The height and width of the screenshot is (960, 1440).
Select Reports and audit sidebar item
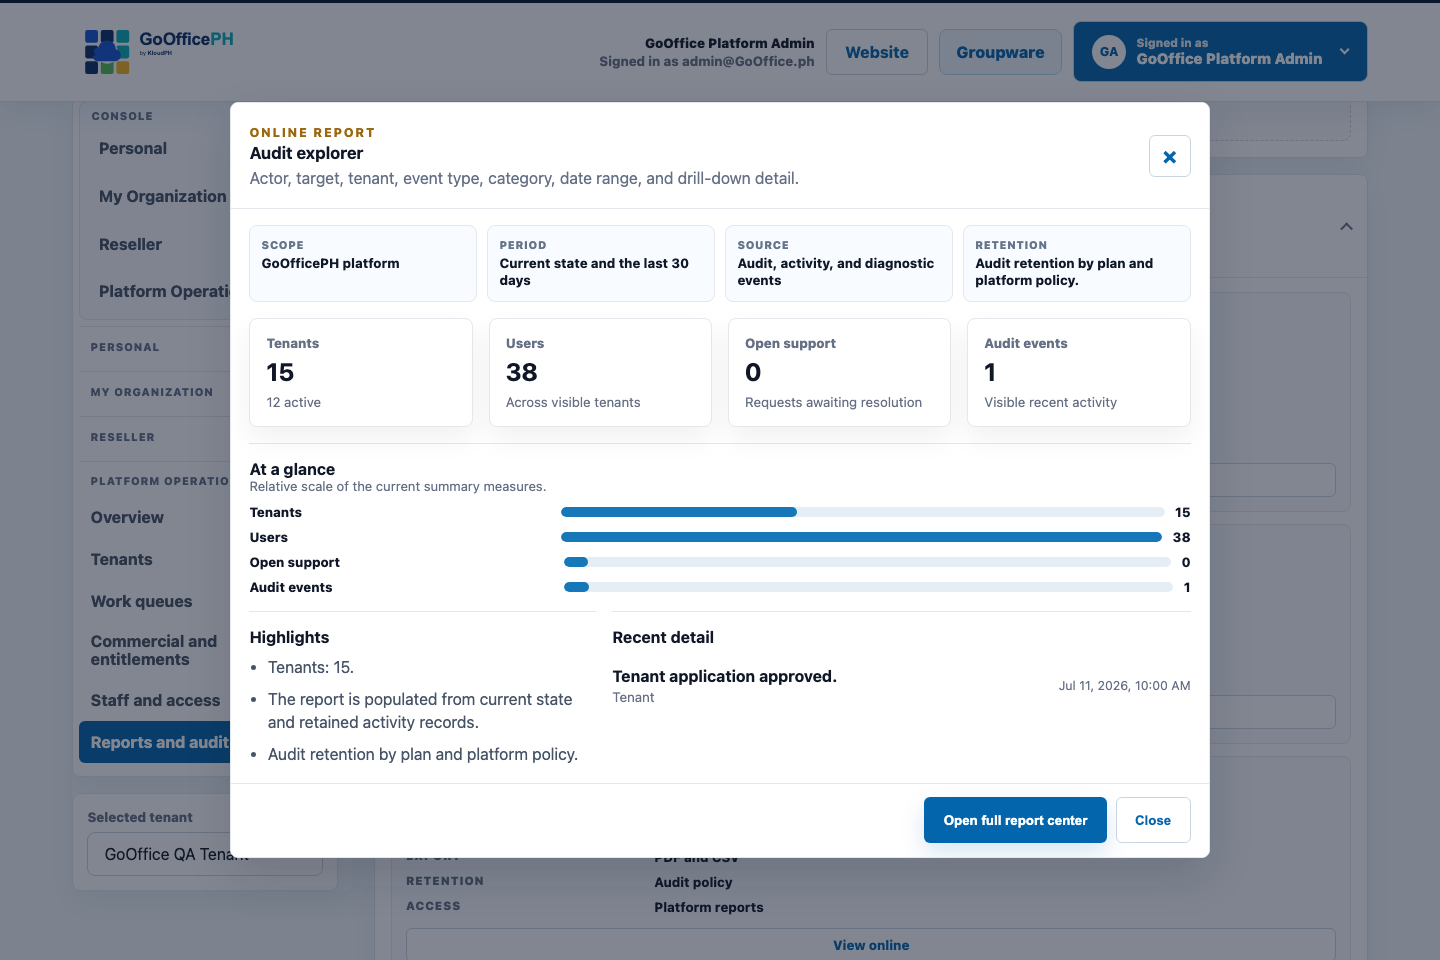tap(155, 742)
